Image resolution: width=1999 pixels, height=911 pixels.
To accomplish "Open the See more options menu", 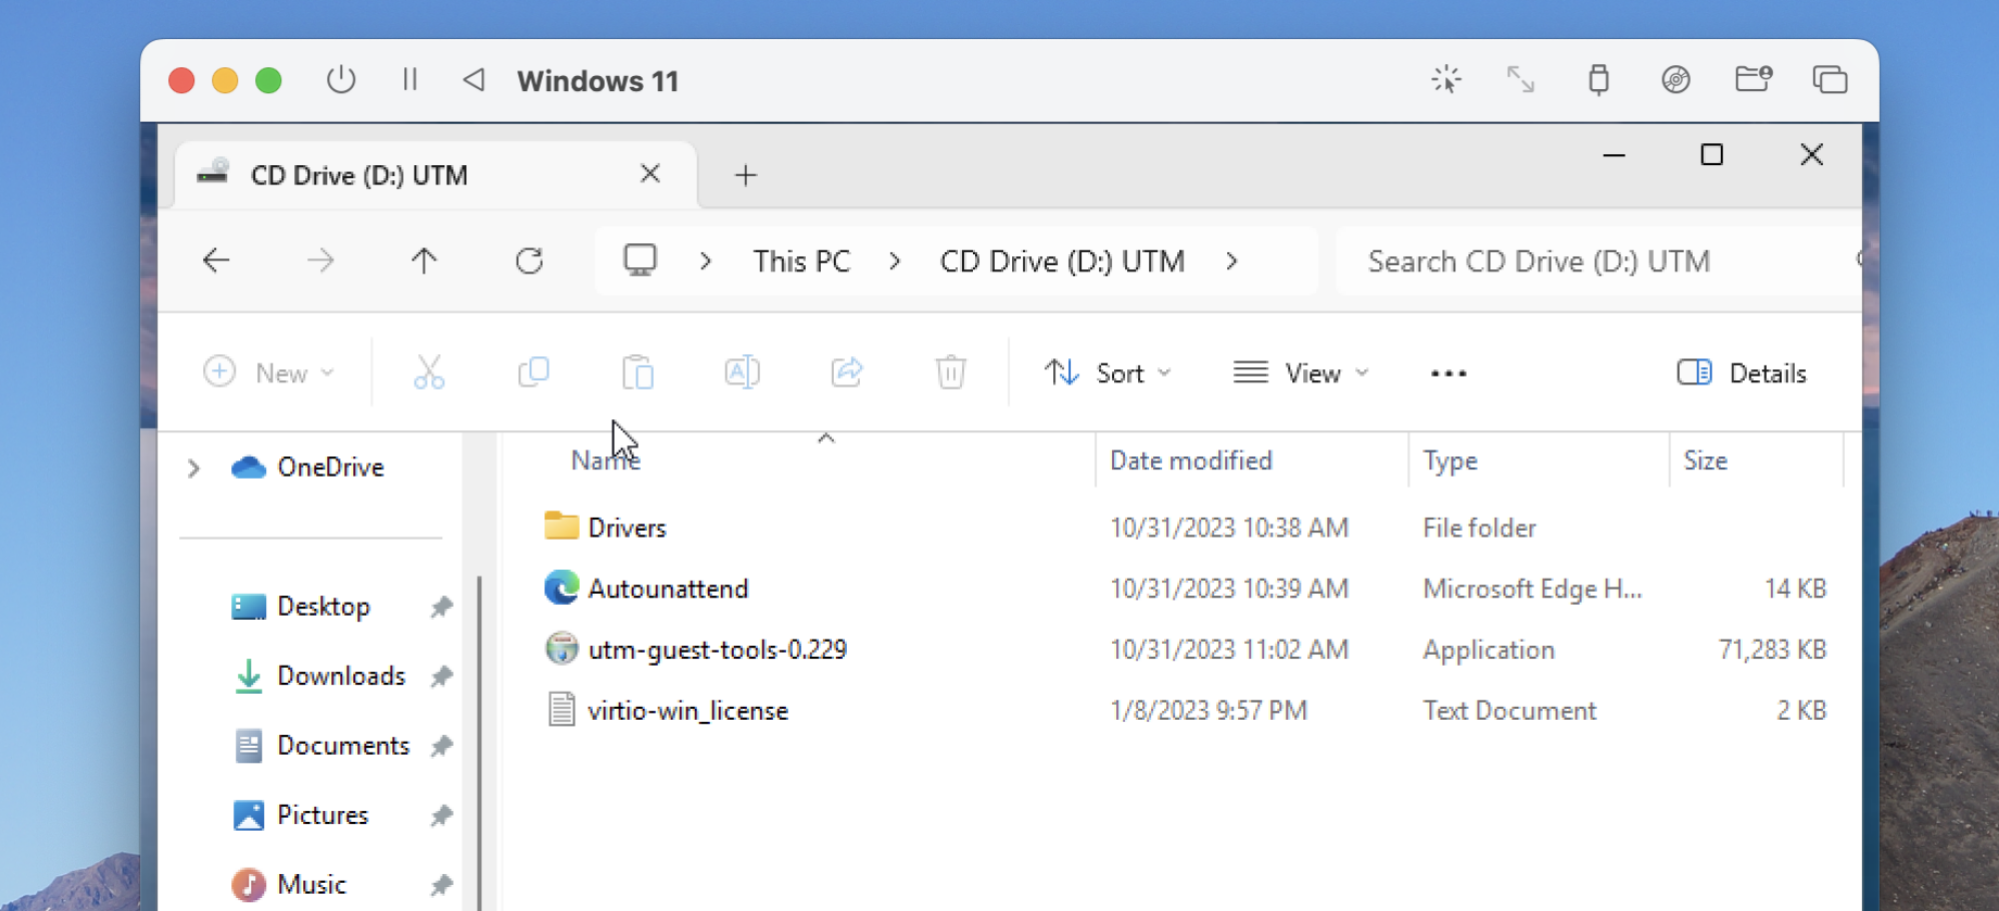I will click(x=1447, y=372).
